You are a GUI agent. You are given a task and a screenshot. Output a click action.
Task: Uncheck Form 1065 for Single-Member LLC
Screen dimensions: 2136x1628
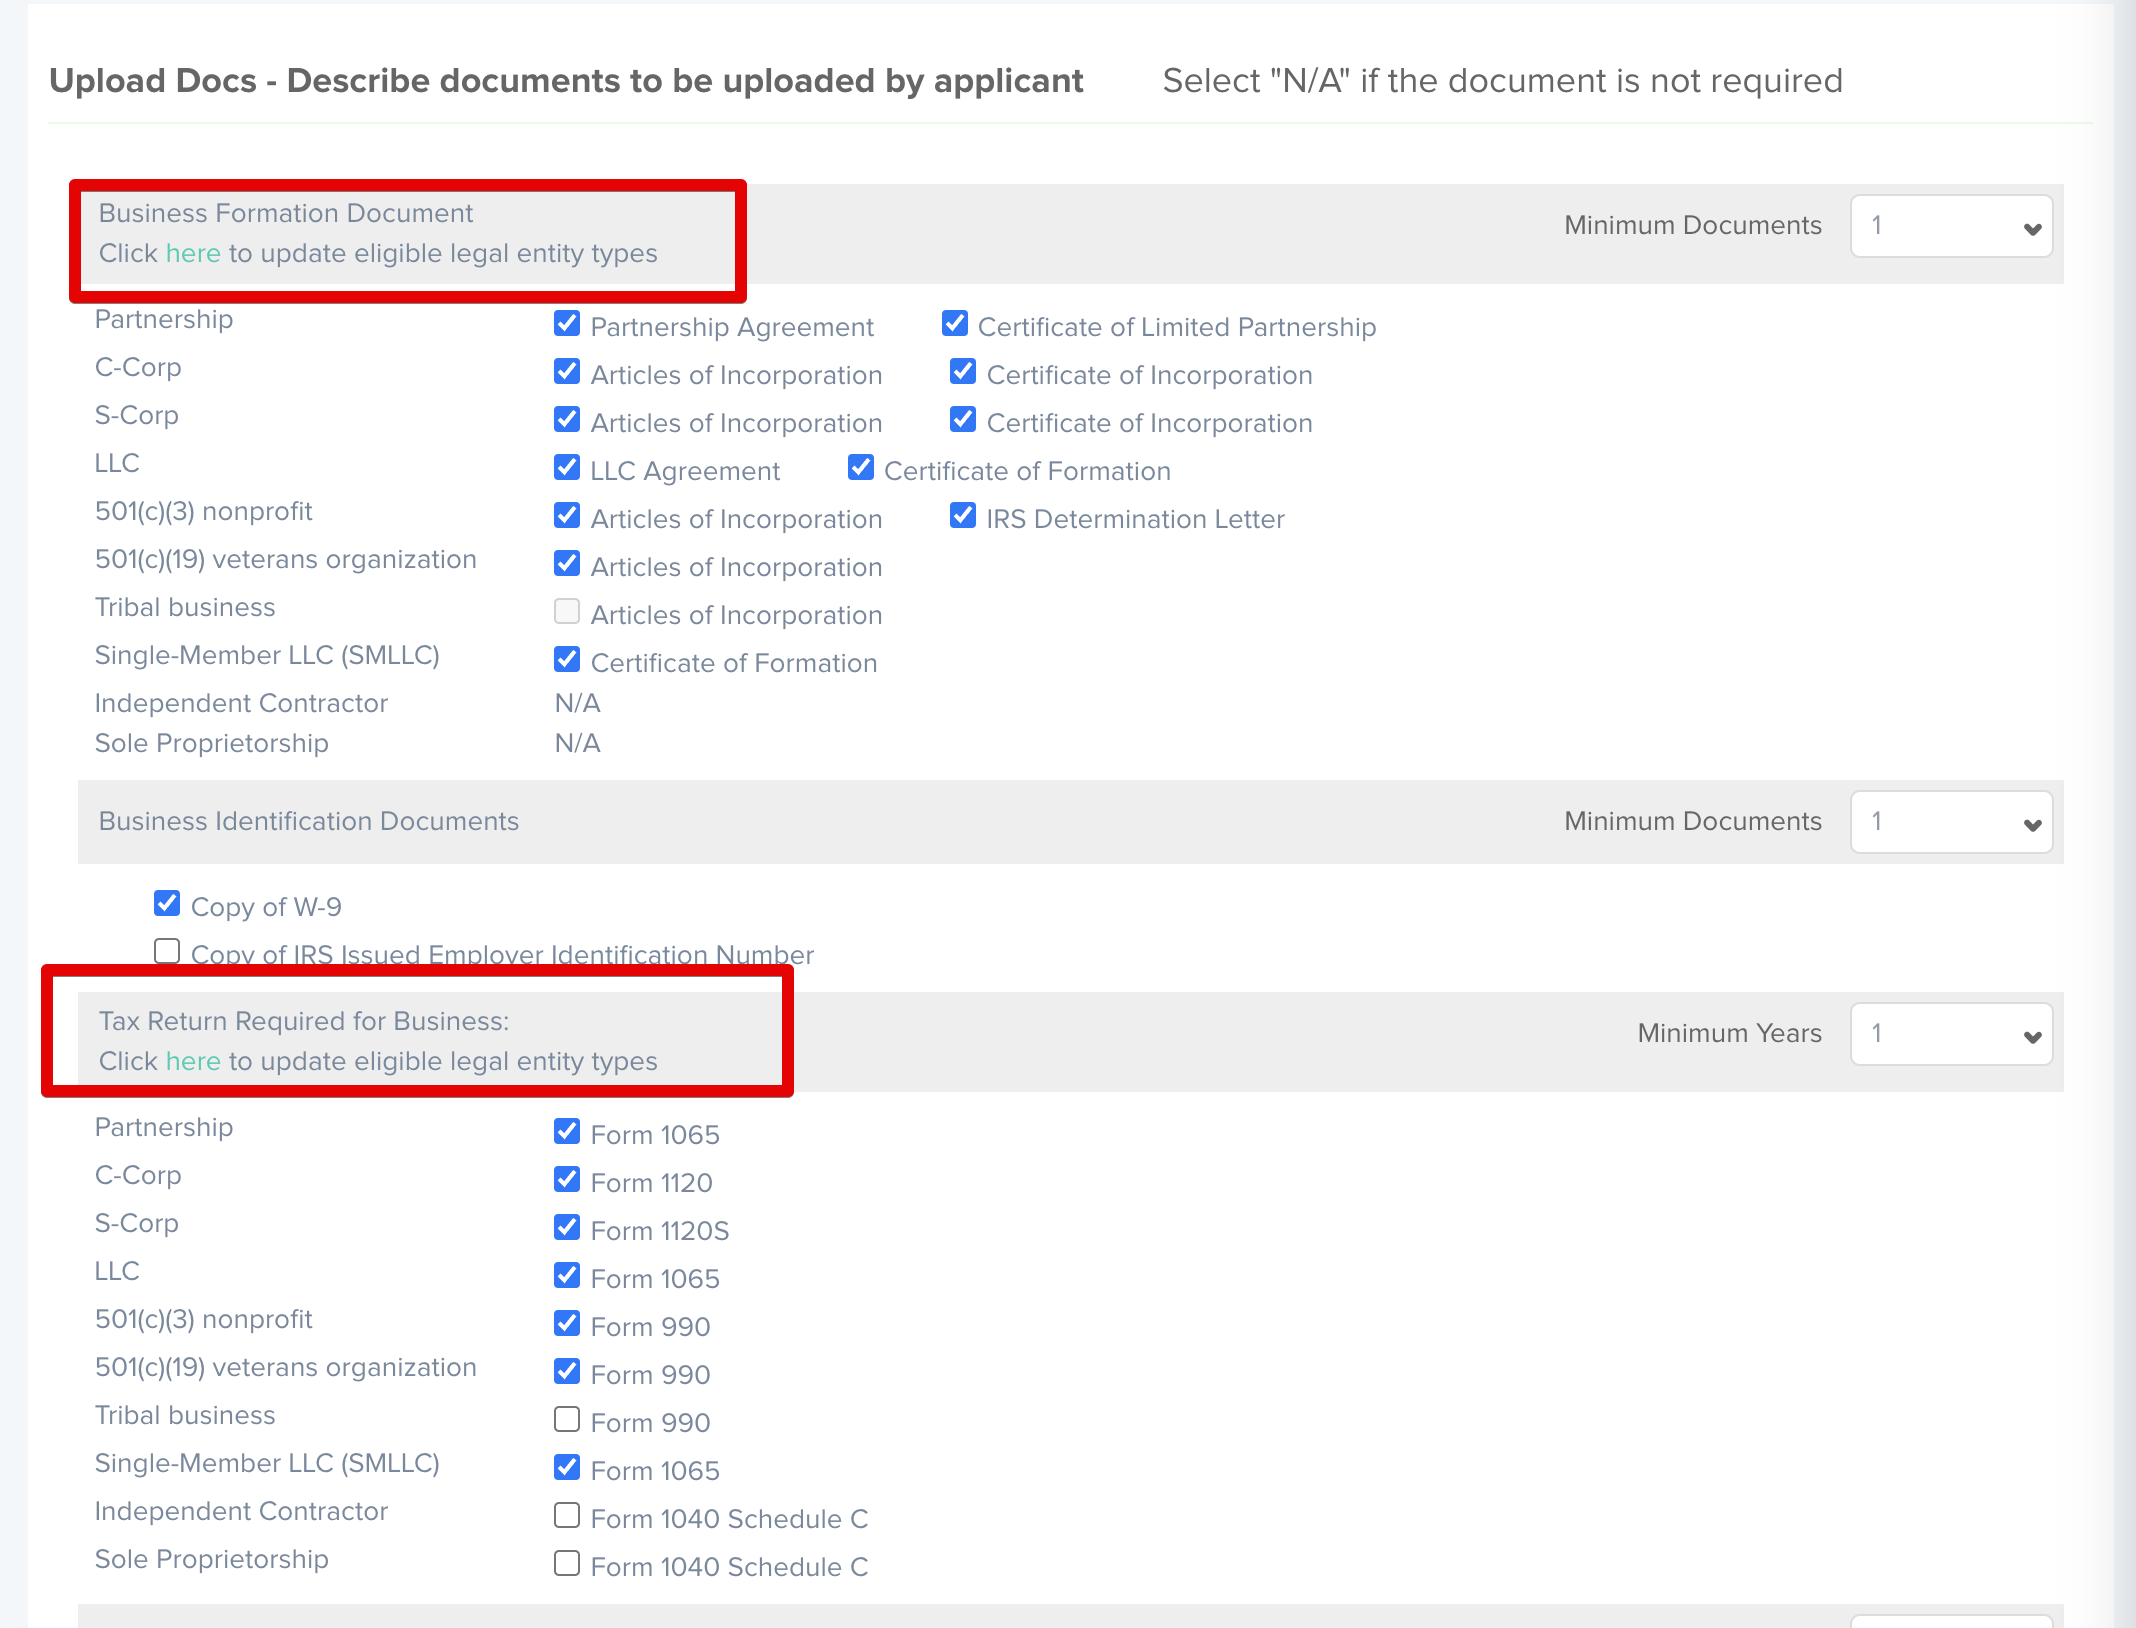coord(567,1467)
